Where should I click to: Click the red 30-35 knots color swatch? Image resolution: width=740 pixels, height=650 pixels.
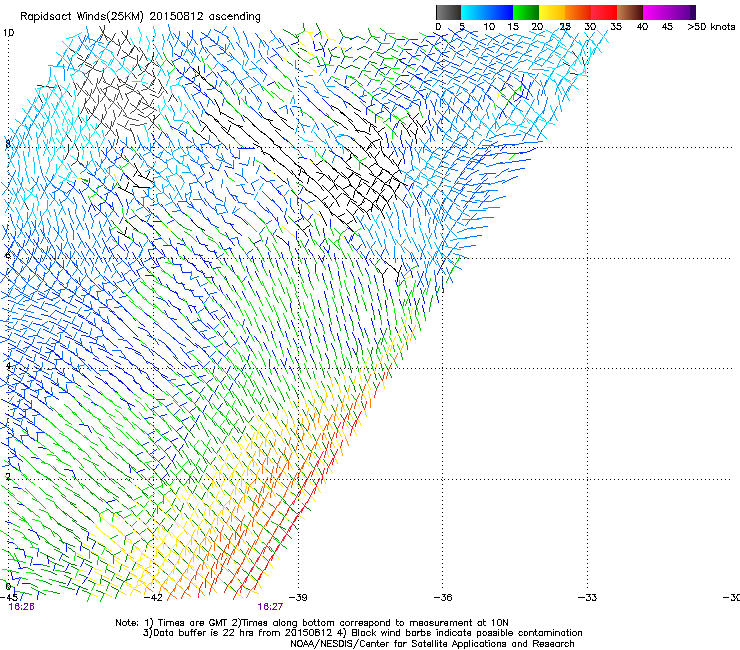tap(604, 12)
